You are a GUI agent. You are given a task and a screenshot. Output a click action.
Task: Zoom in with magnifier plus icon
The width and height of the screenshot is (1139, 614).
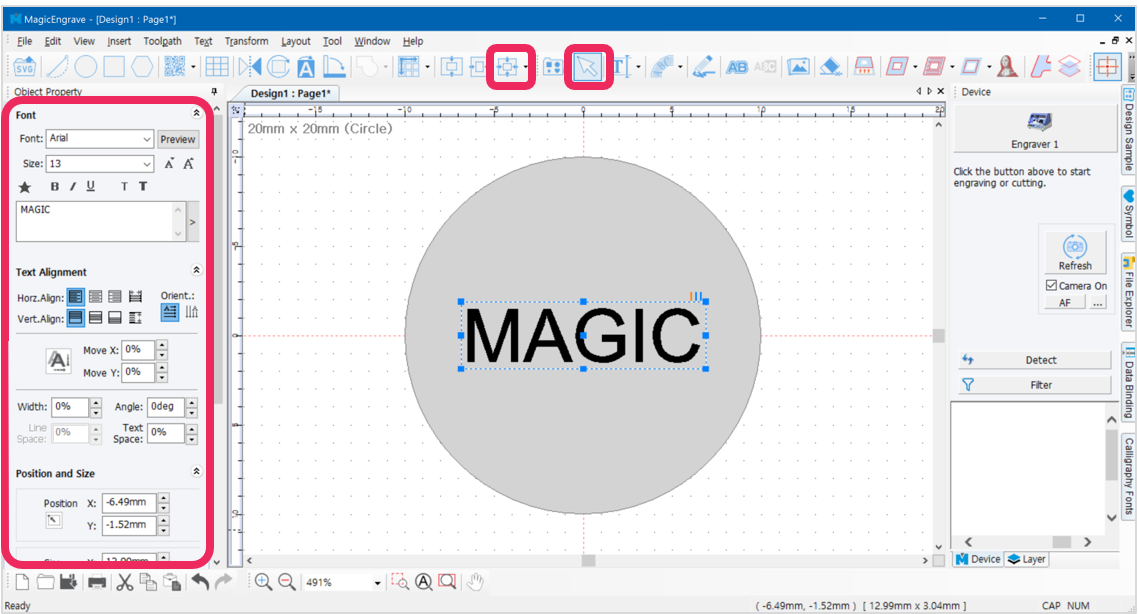(263, 581)
